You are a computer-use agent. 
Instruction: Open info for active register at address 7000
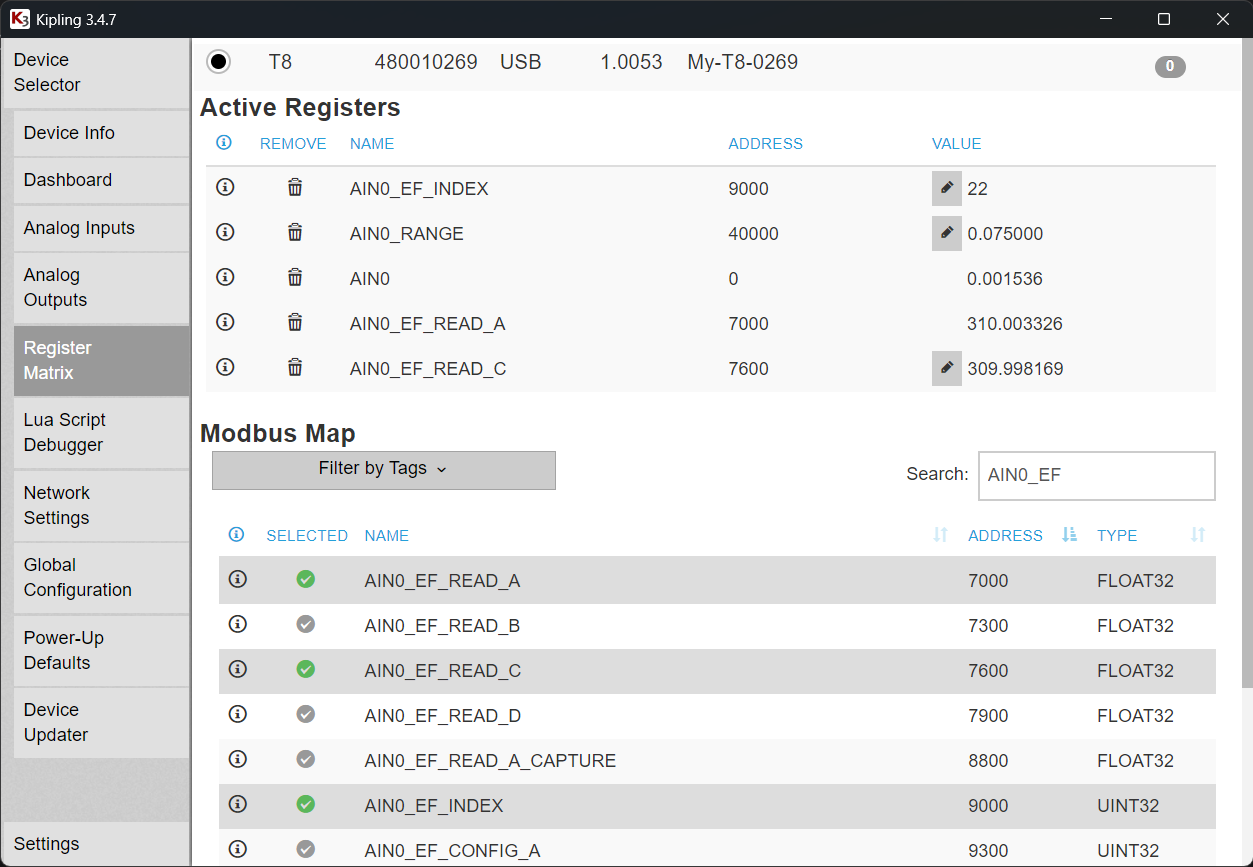click(x=225, y=322)
